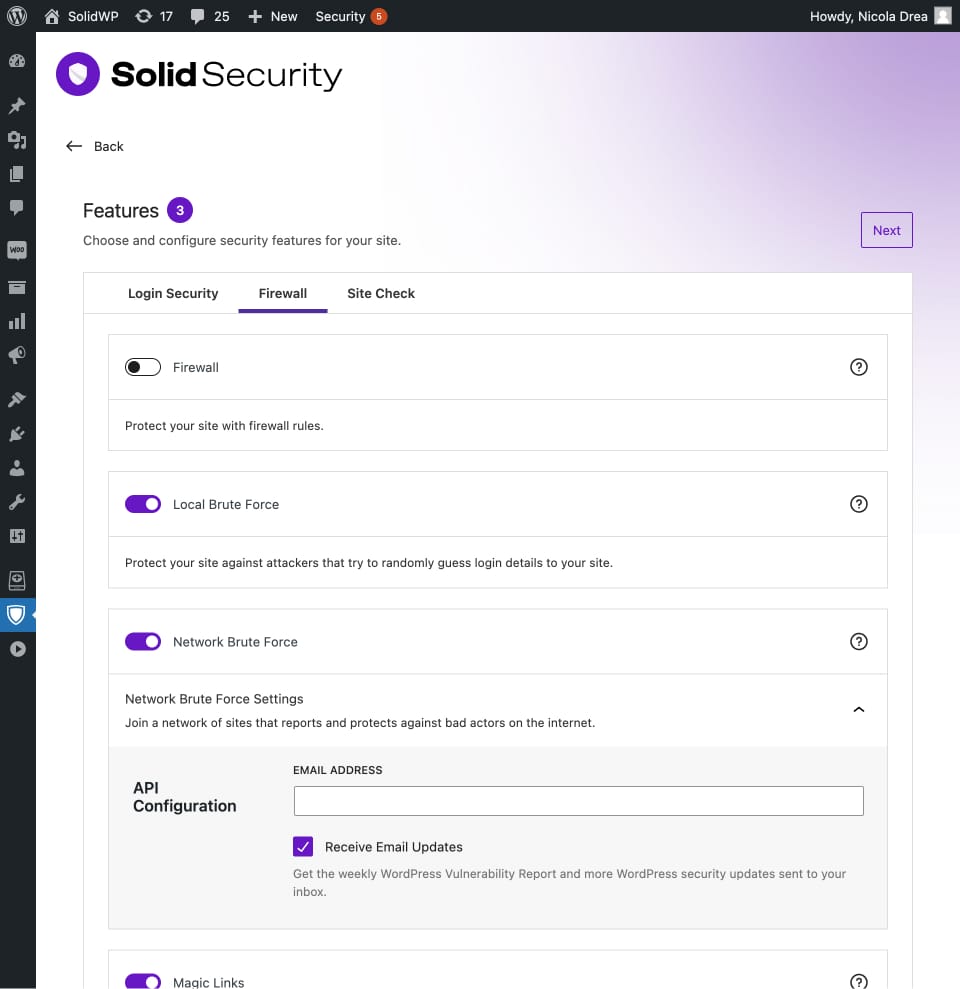Disable the Local Brute Force toggle
Image resolution: width=960 pixels, height=989 pixels.
click(x=143, y=504)
